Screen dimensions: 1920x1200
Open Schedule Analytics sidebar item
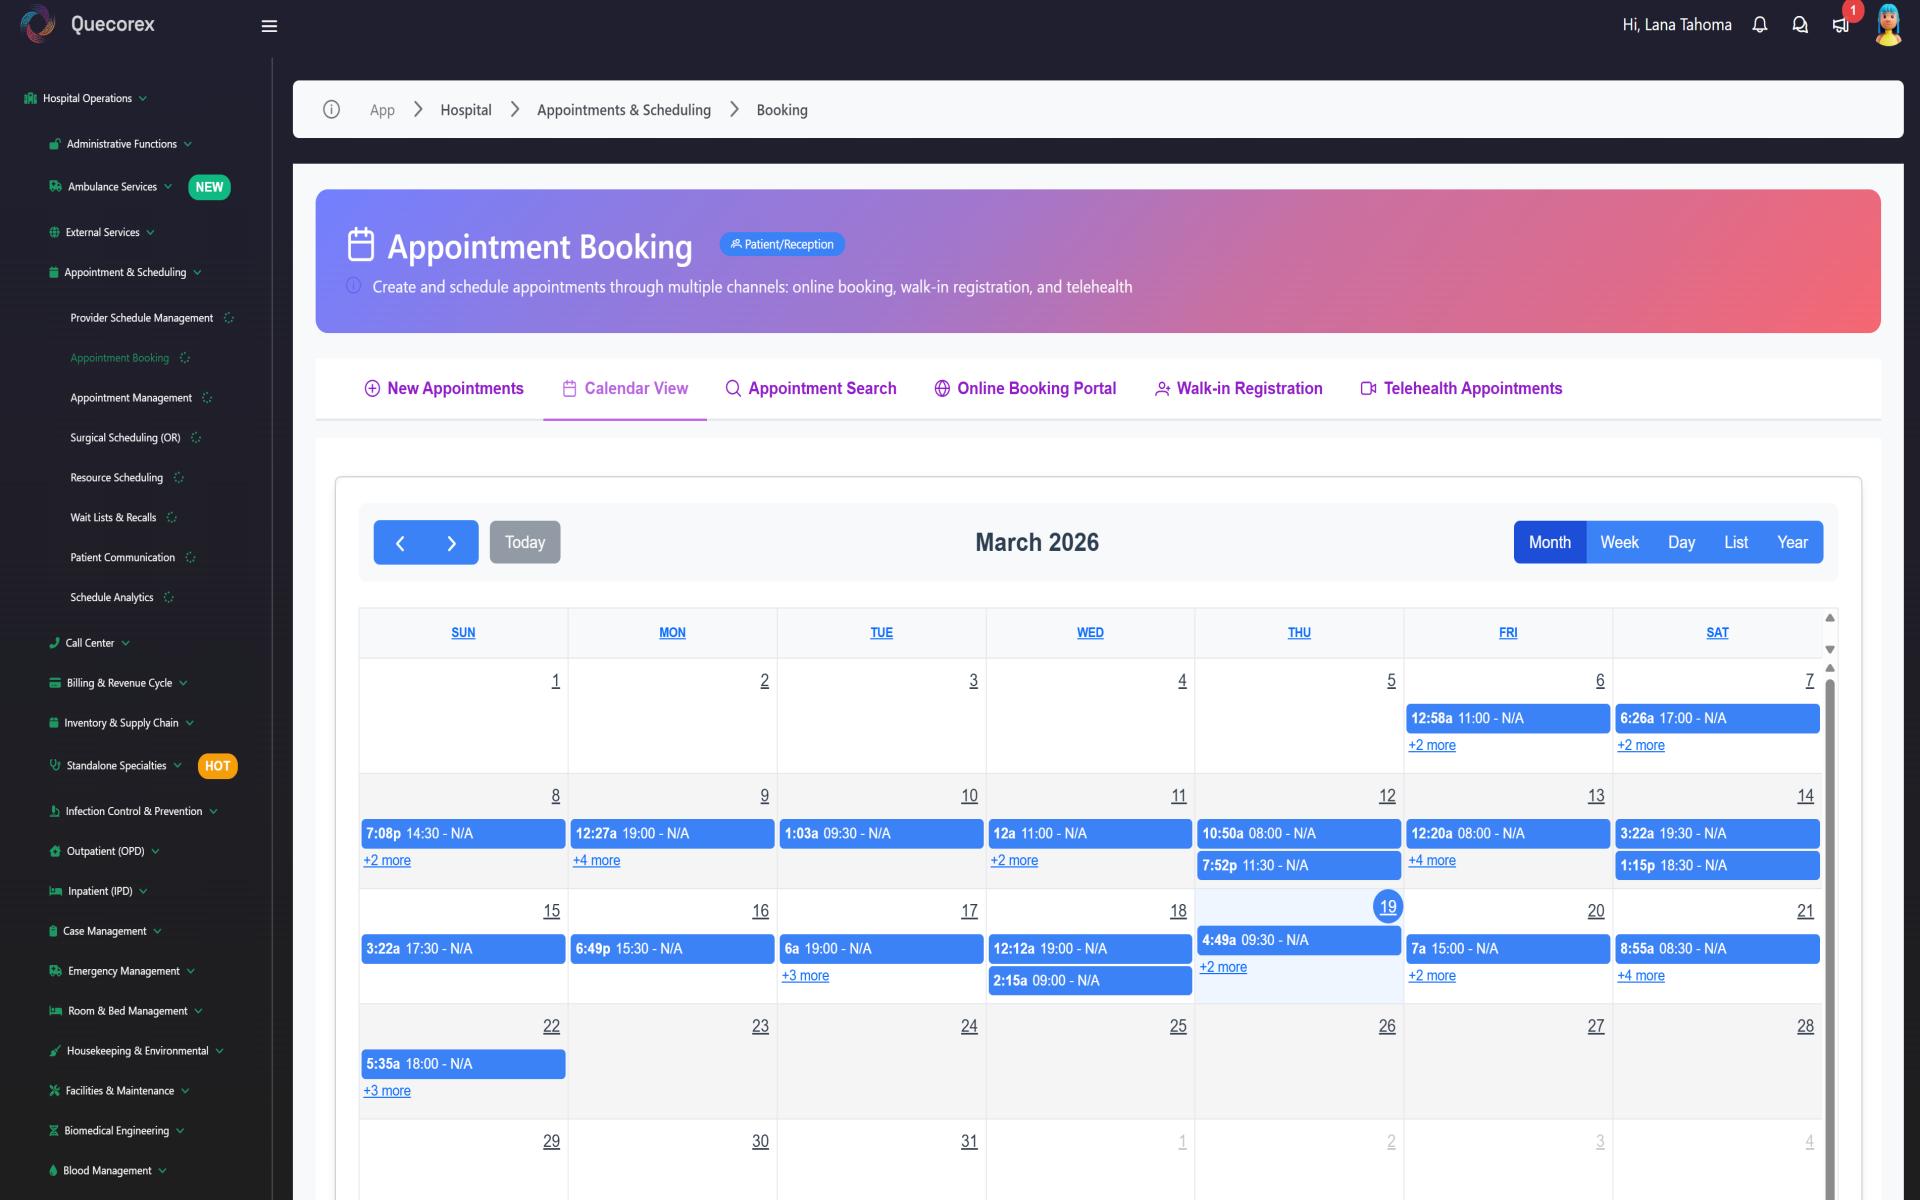tap(112, 598)
